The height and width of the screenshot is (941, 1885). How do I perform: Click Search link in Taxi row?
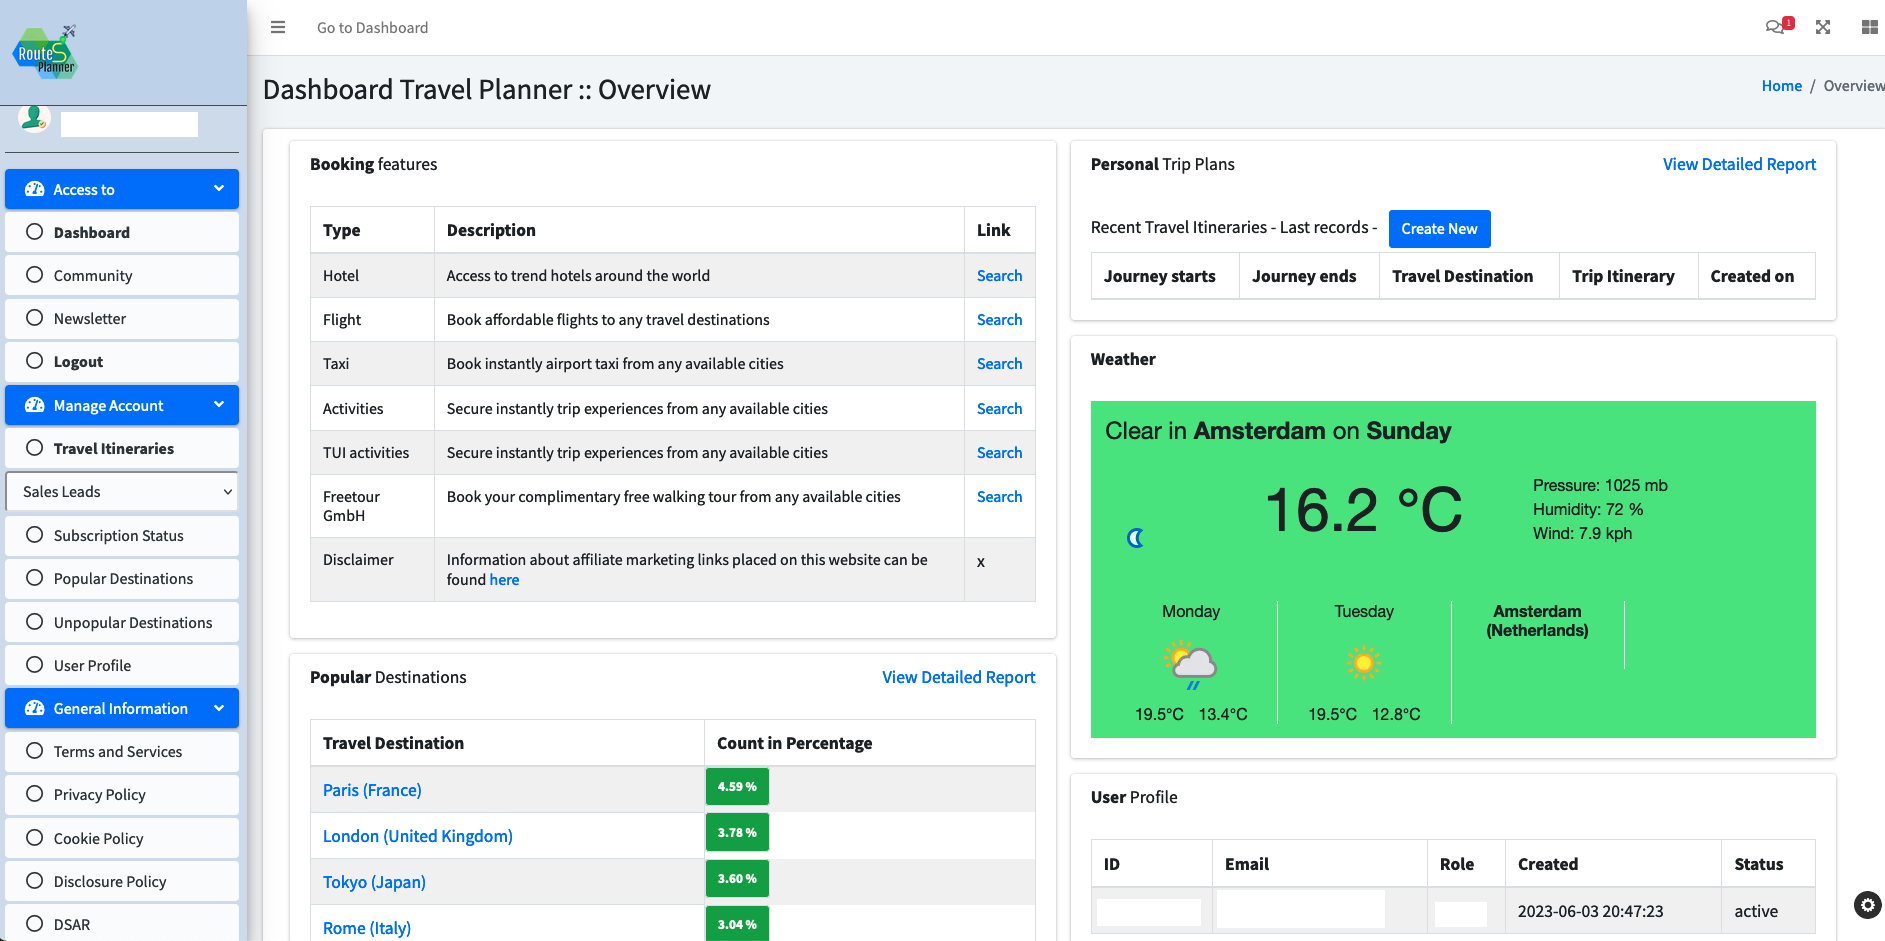(999, 363)
